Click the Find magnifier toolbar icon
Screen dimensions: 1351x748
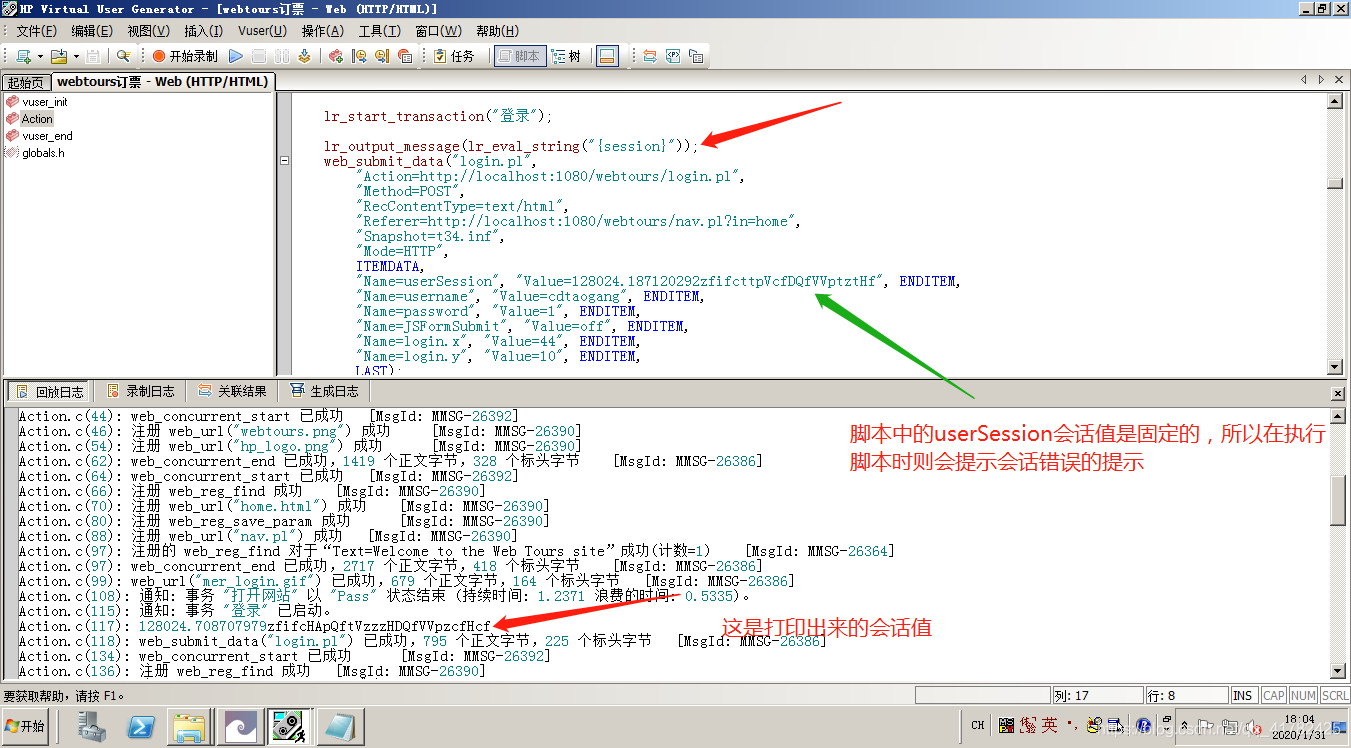(123, 56)
